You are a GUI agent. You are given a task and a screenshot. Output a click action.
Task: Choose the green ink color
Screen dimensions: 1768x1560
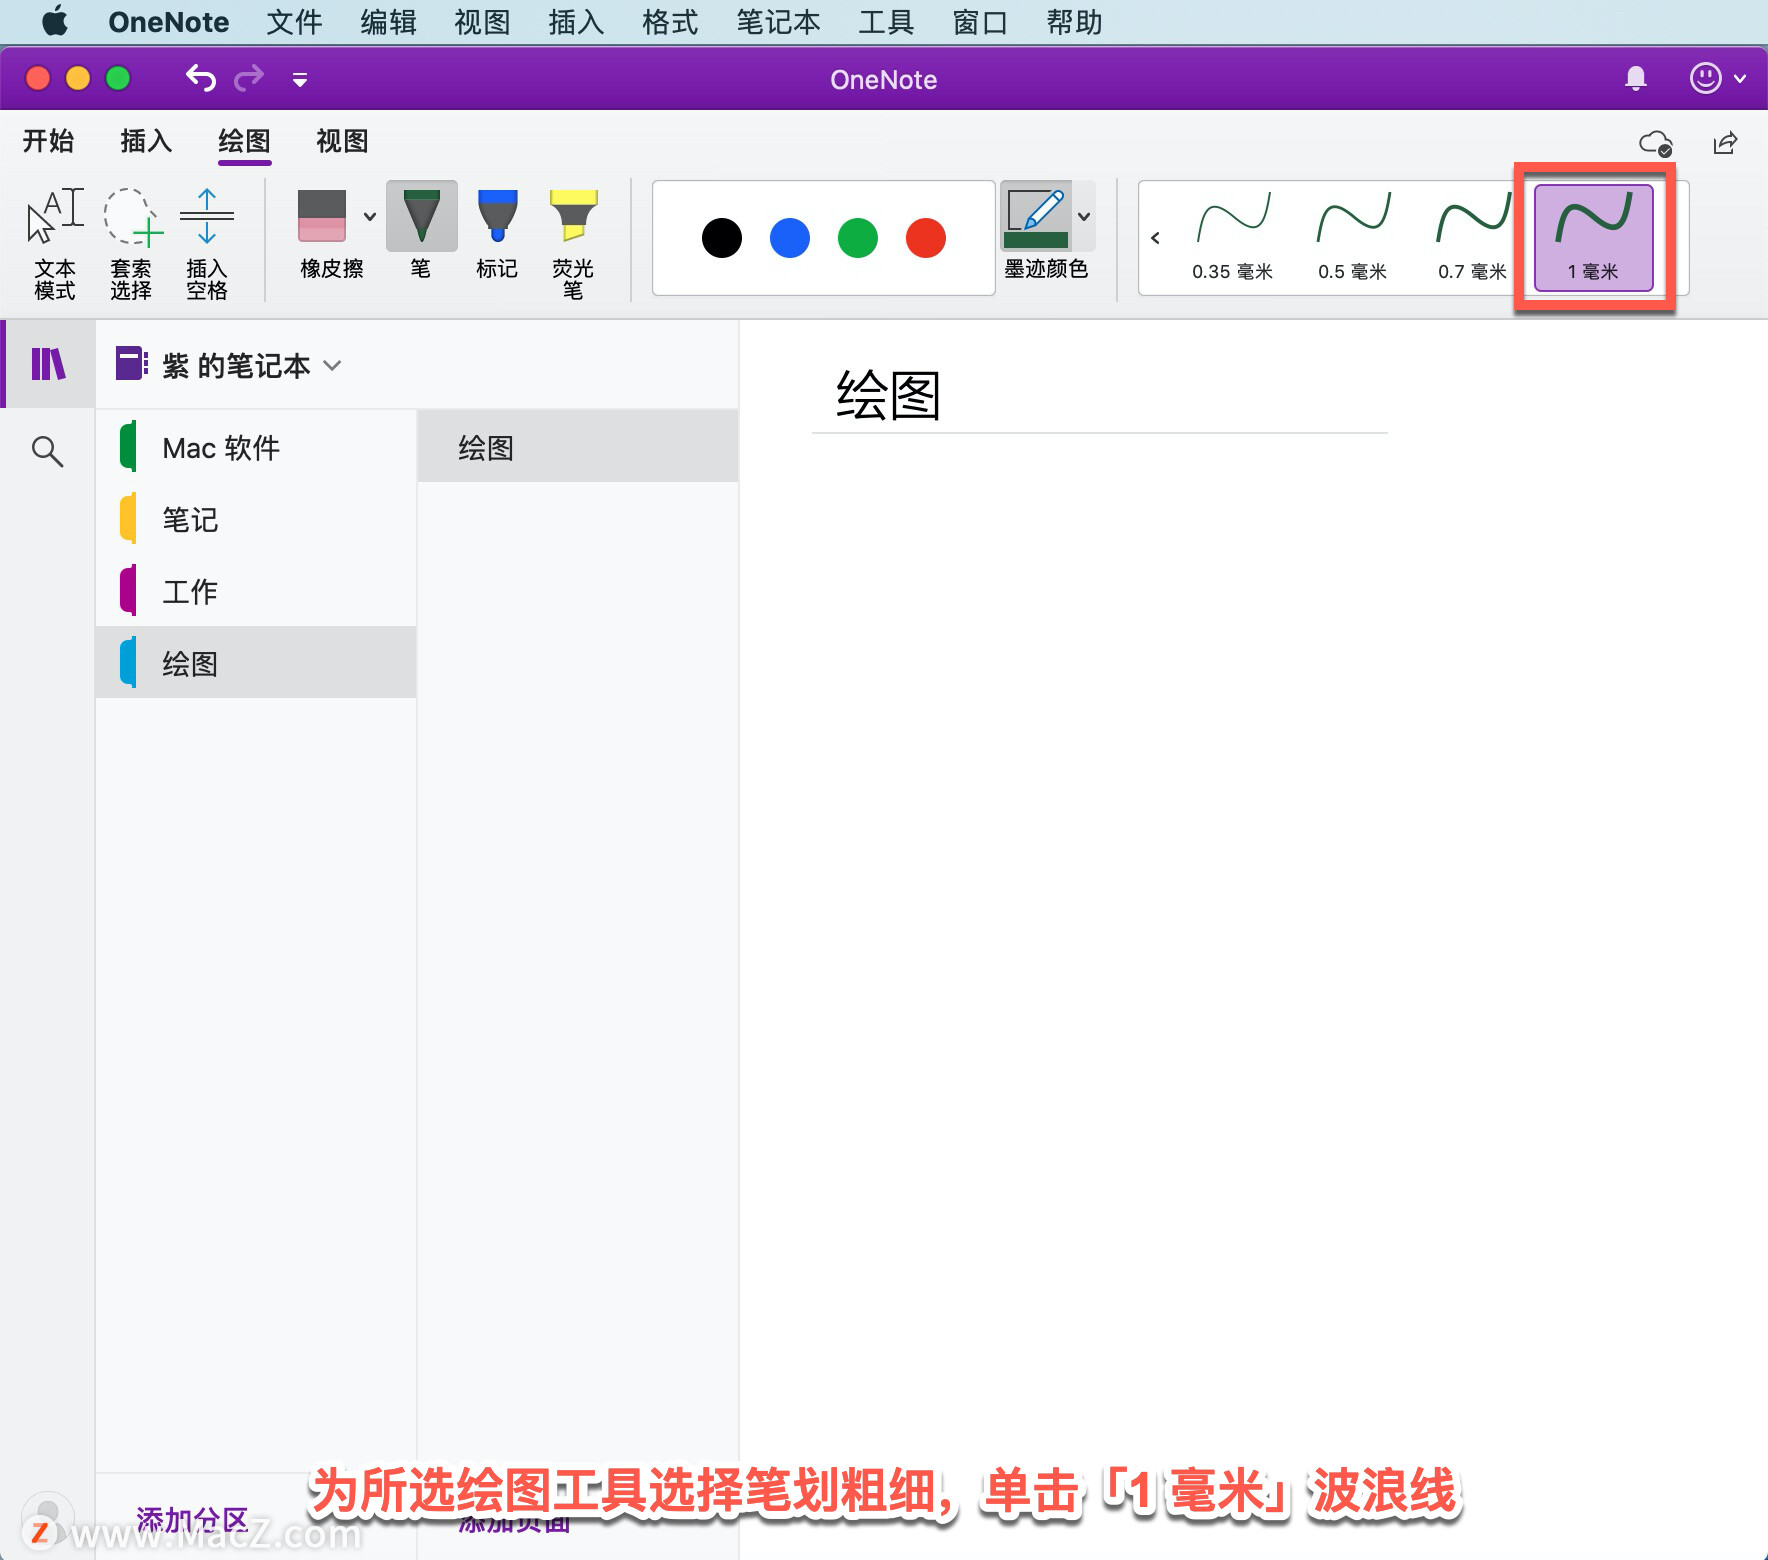click(858, 238)
